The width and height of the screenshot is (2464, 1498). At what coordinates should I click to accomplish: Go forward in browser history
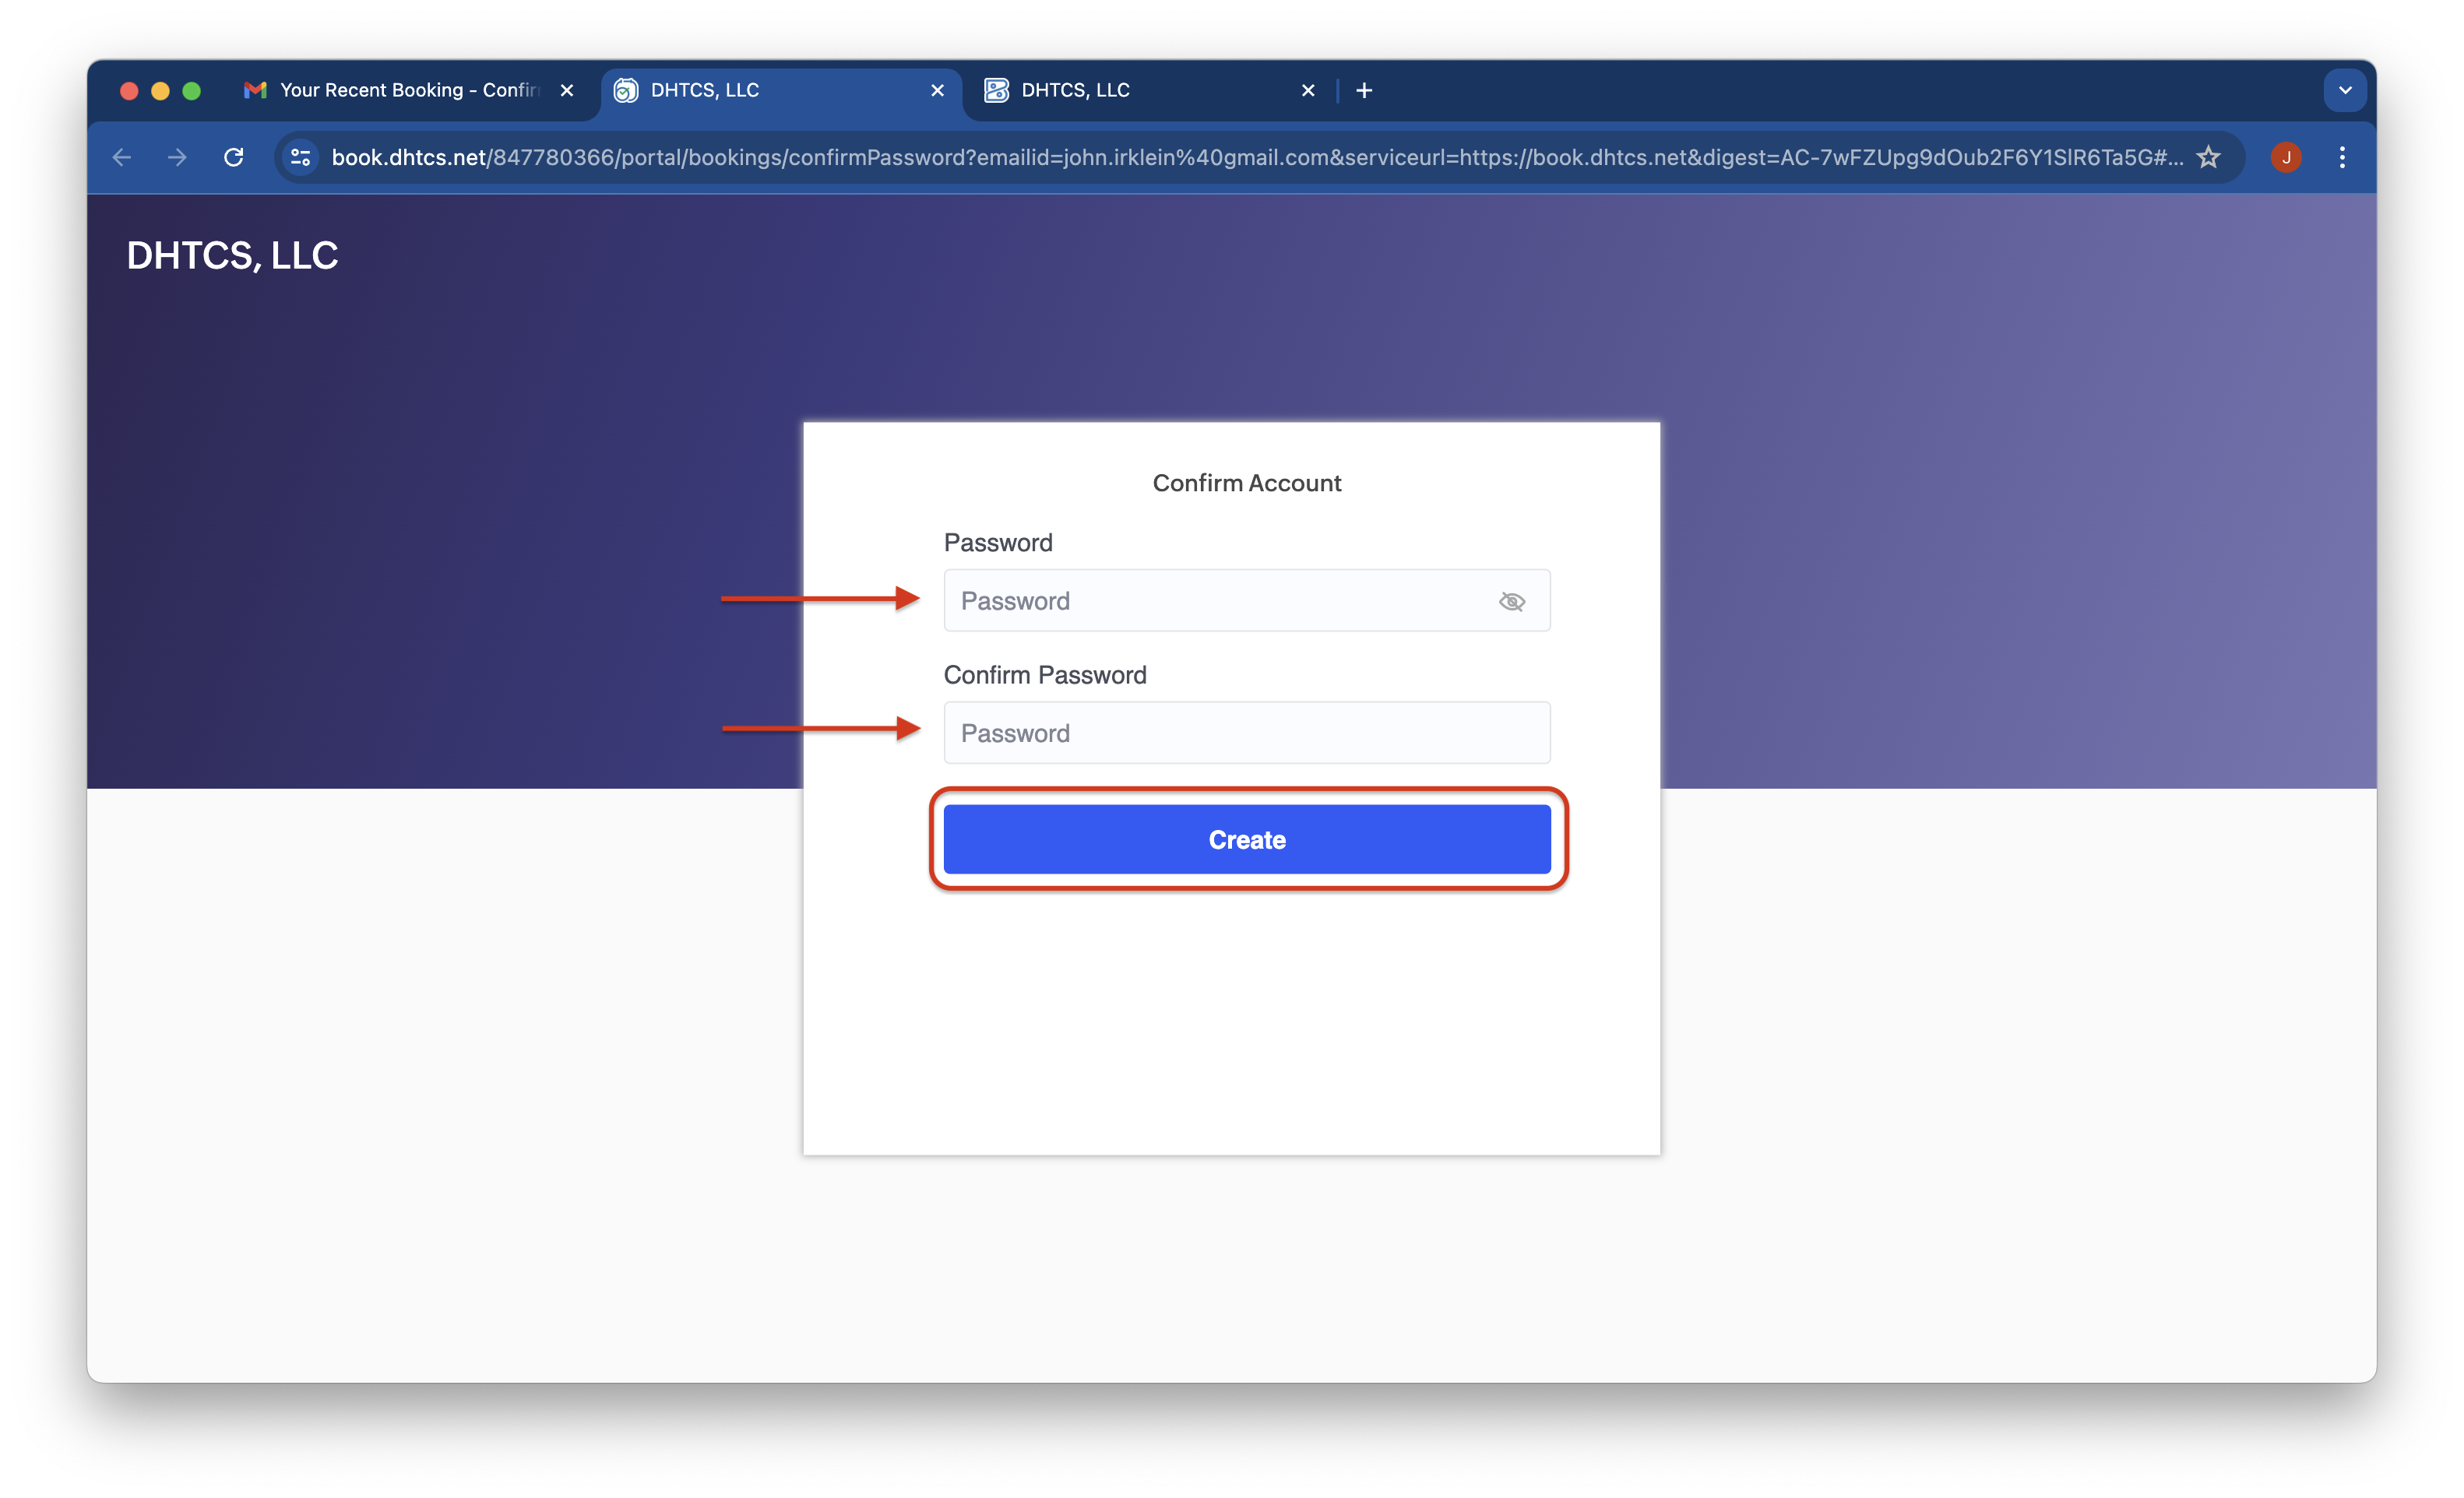(178, 157)
